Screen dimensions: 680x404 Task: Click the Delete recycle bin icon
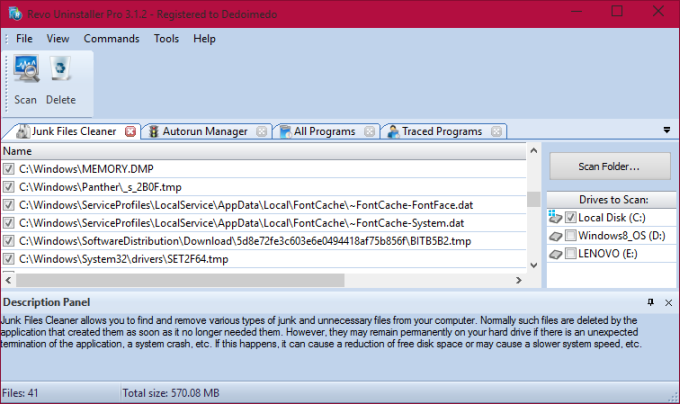point(60,68)
